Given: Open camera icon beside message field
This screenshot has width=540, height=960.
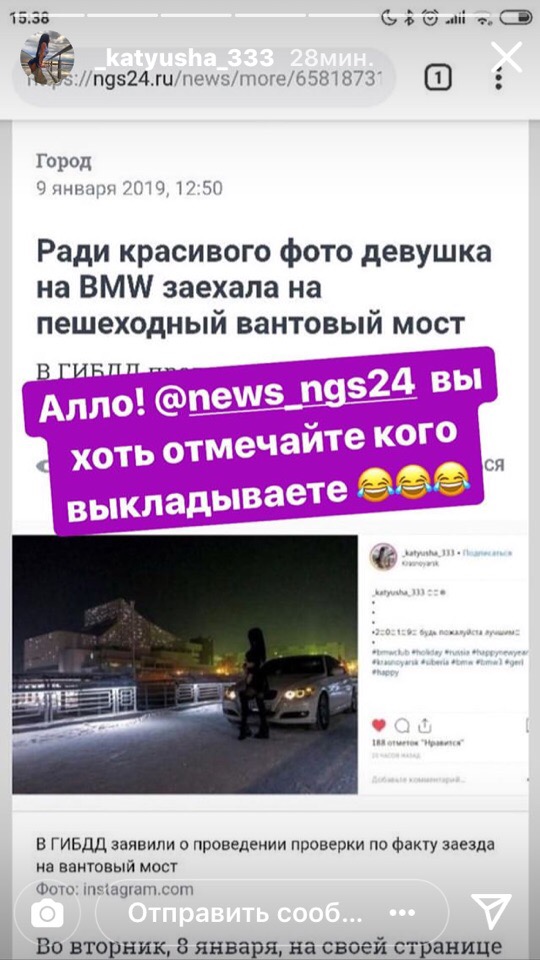Looking at the screenshot, I should point(47,914).
